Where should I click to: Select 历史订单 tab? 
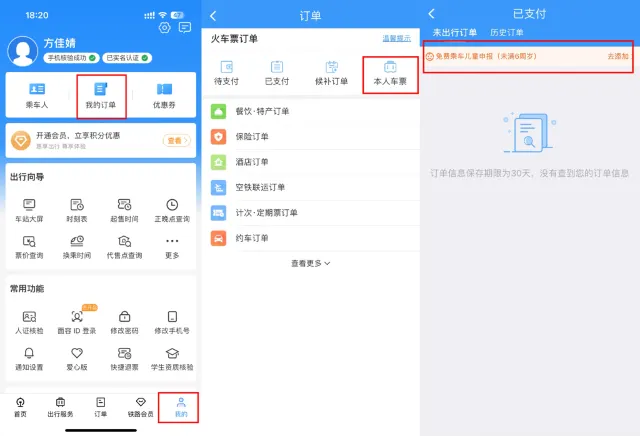point(507,32)
